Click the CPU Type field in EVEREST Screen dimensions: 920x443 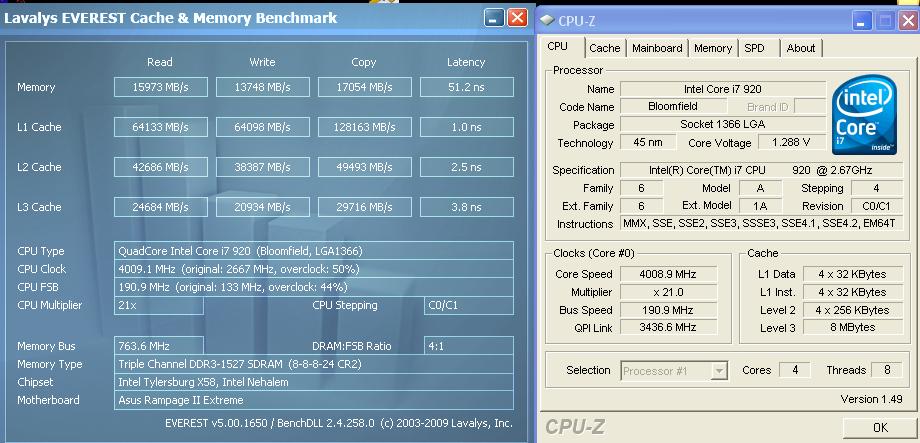[314, 251]
